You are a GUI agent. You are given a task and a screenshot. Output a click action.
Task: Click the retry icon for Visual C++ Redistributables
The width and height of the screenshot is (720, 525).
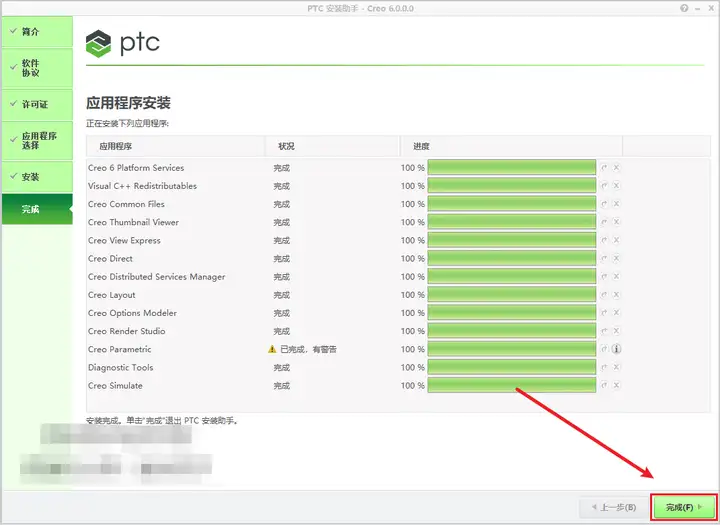[604, 186]
